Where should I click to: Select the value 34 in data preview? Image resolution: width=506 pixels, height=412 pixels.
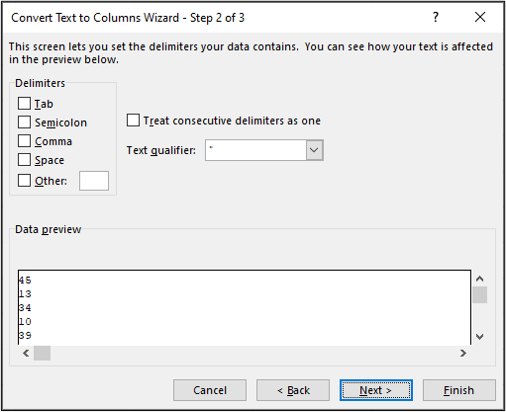pyautogui.click(x=25, y=307)
